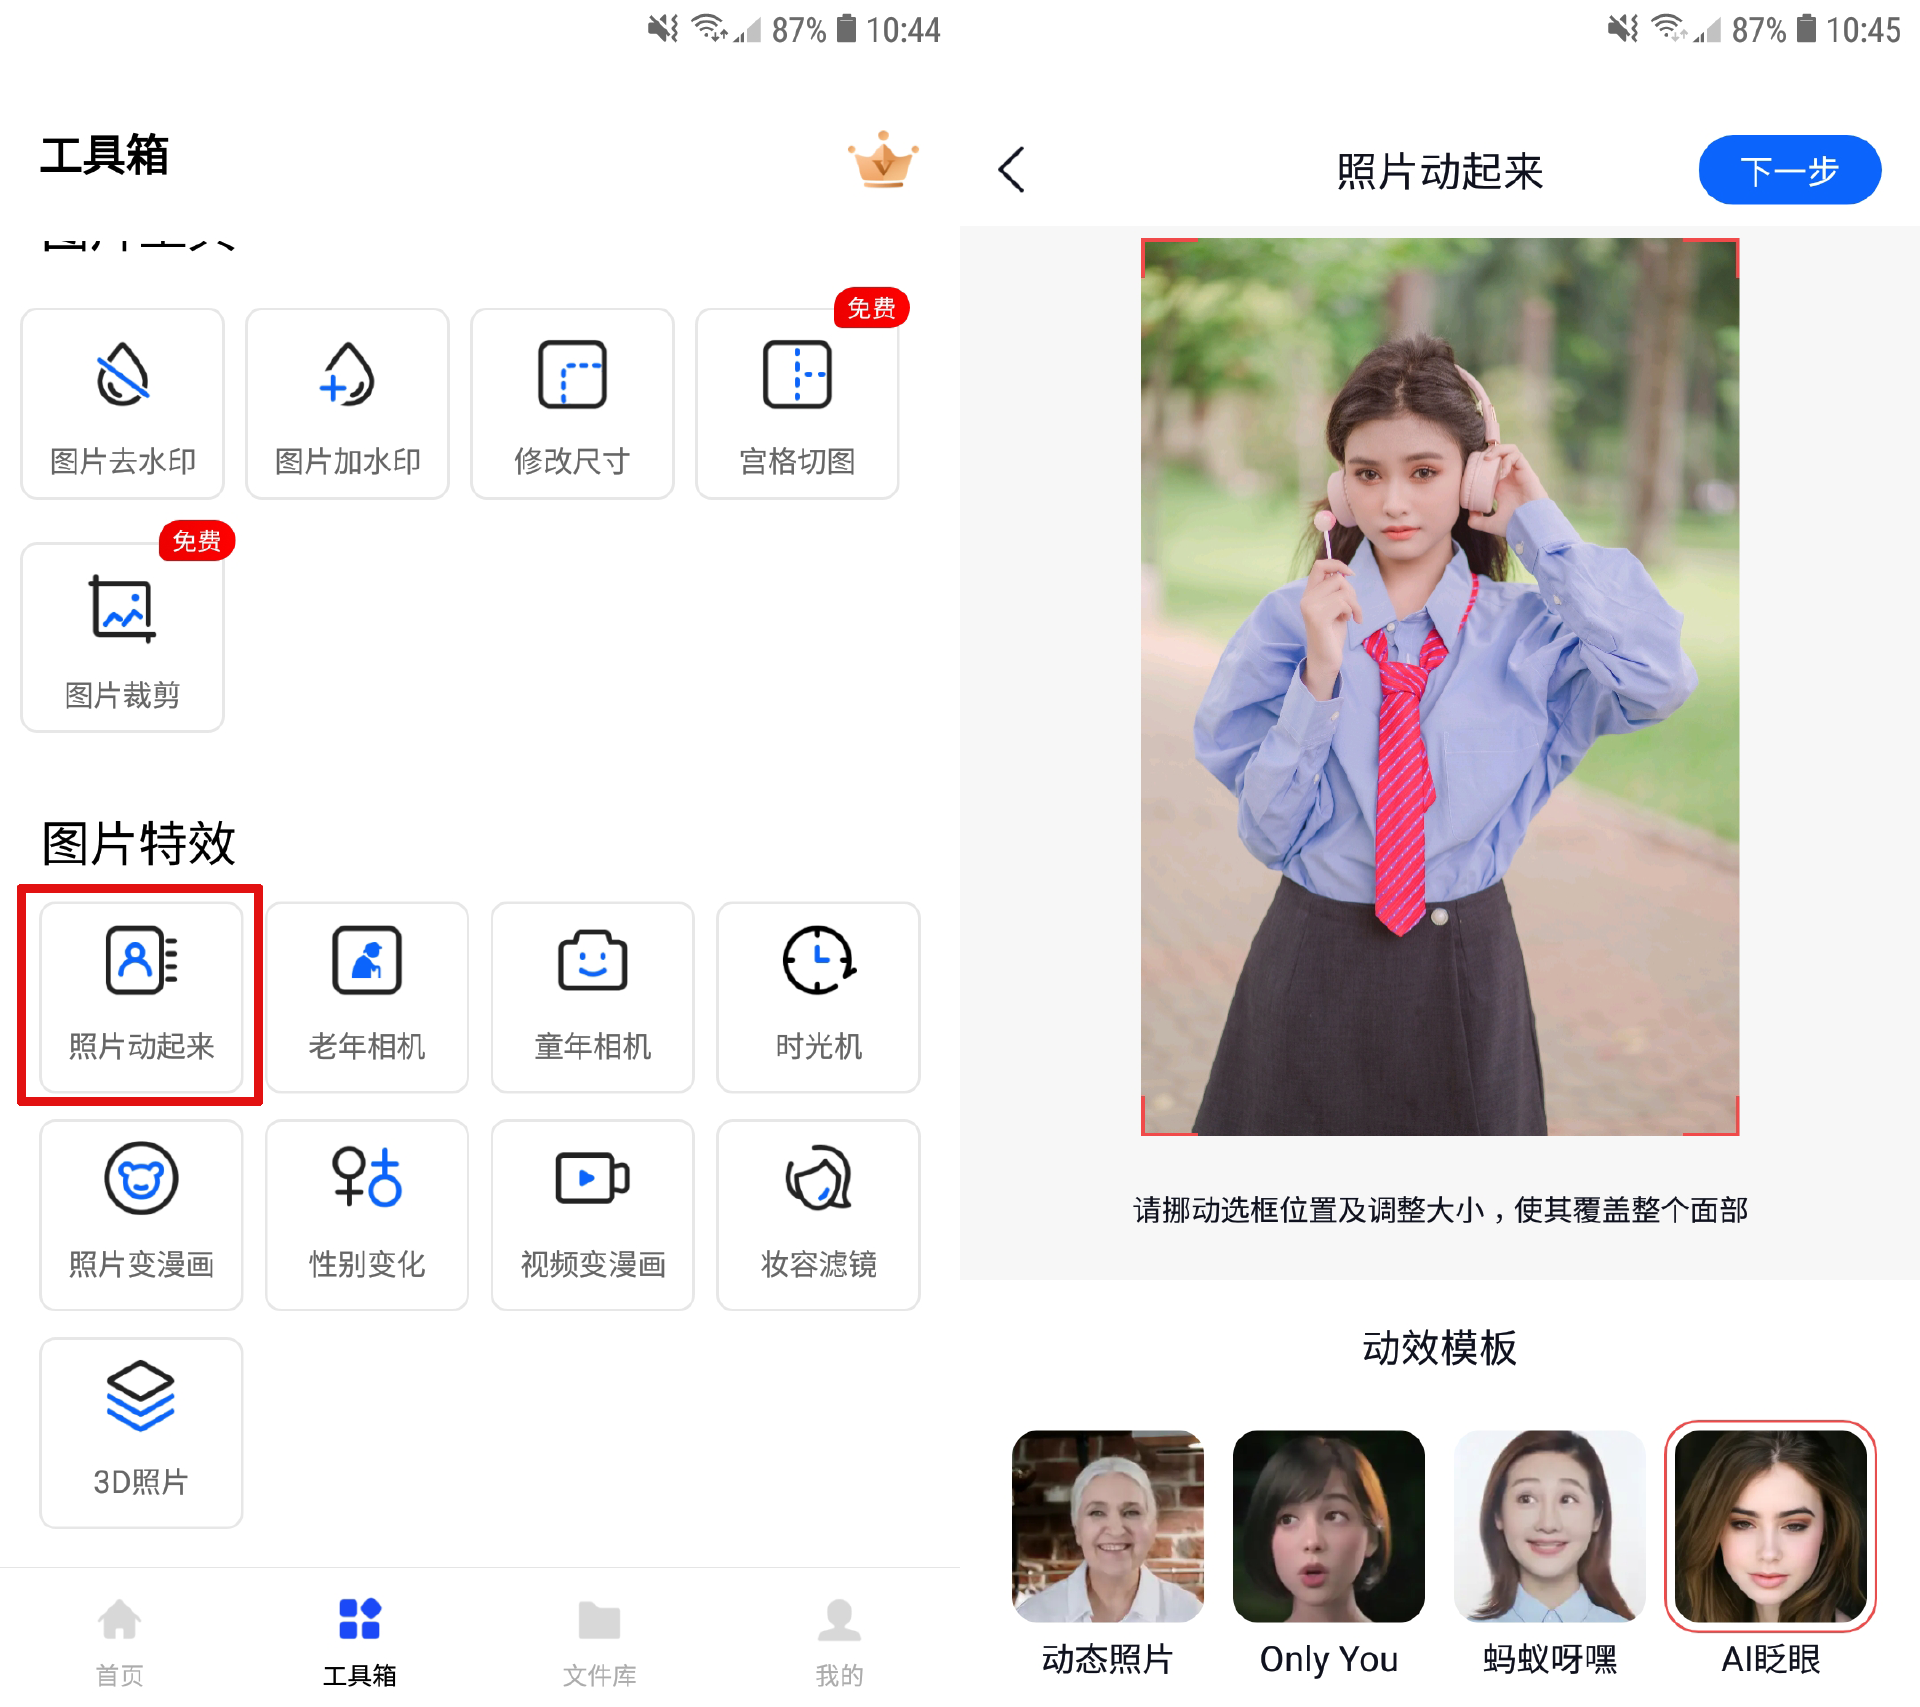Open the 照片动起来 photo animation tool
The height and width of the screenshot is (1707, 1920).
[141, 997]
